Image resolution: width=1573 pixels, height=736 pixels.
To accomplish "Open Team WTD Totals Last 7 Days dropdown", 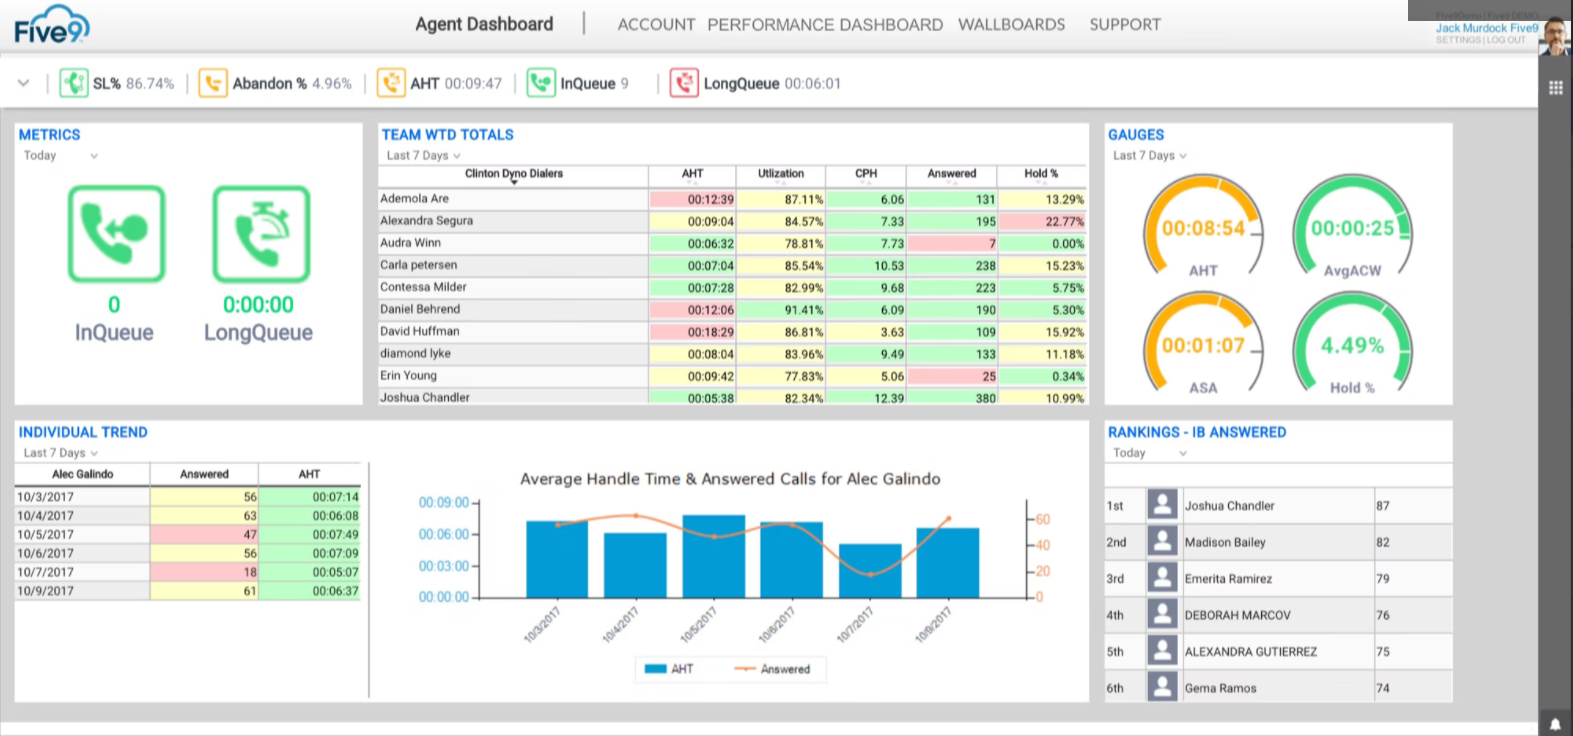I will point(424,156).
